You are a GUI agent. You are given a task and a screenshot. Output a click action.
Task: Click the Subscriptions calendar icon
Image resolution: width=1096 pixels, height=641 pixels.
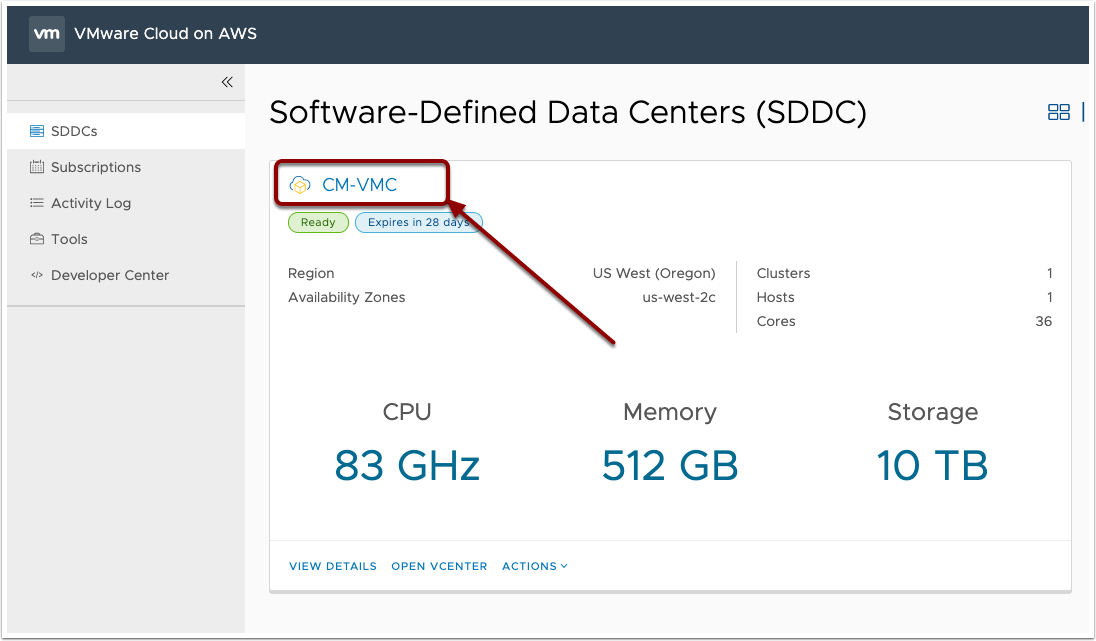click(37, 167)
